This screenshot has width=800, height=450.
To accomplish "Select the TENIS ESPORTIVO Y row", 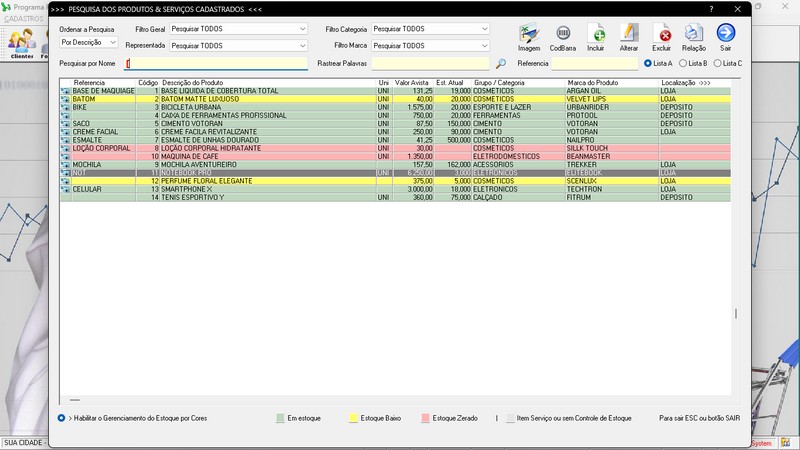I will (x=395, y=197).
